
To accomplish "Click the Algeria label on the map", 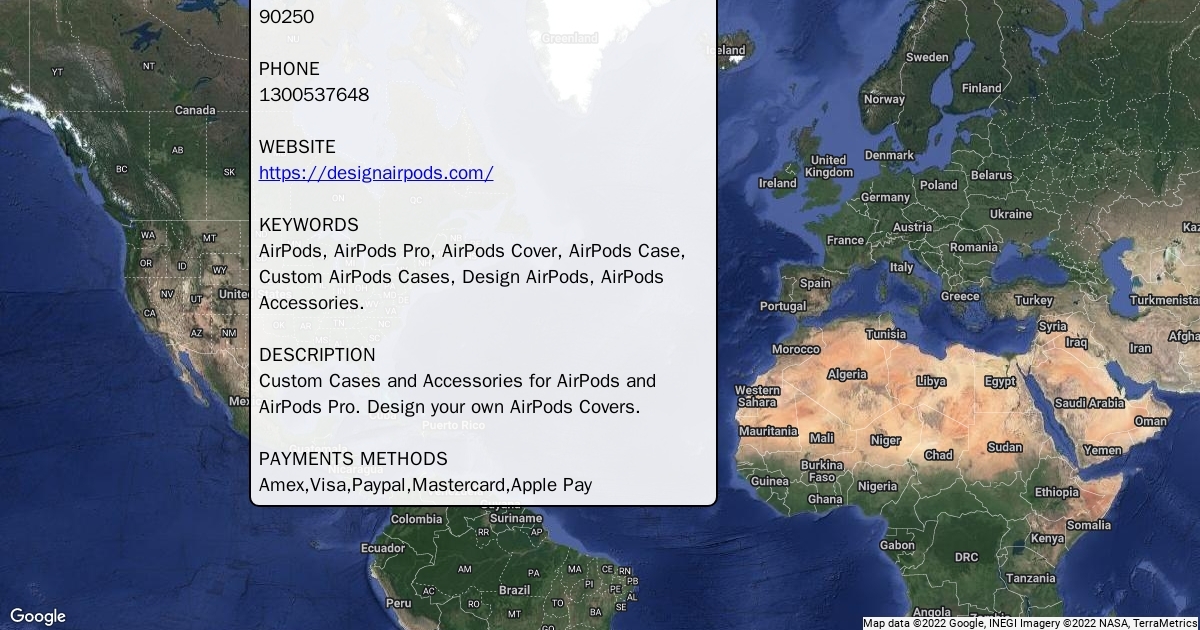I will tap(847, 374).
